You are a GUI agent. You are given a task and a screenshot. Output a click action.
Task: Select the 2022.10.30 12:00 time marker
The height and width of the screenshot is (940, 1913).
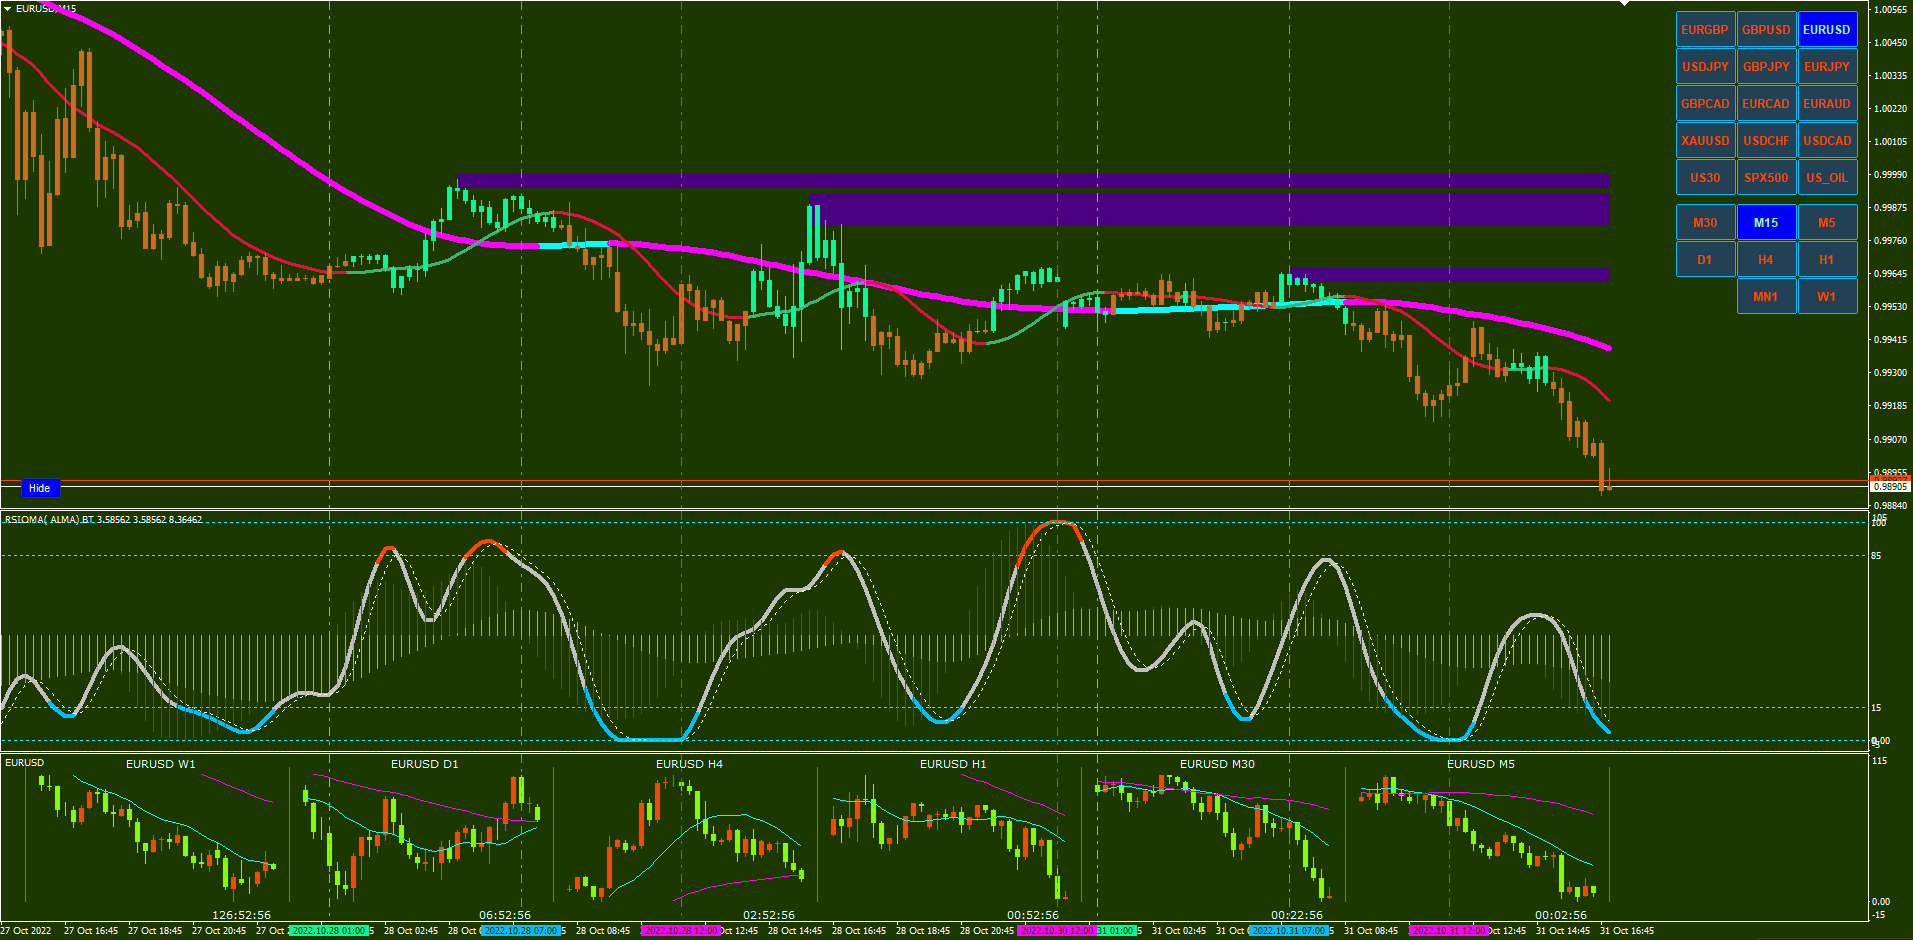coord(1057,931)
